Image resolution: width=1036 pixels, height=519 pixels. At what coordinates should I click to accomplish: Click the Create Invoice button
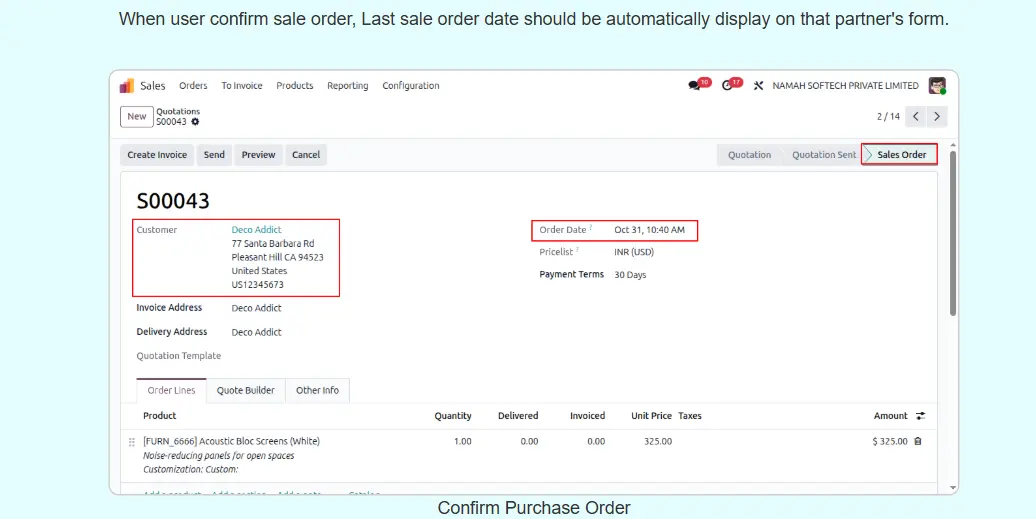click(157, 155)
